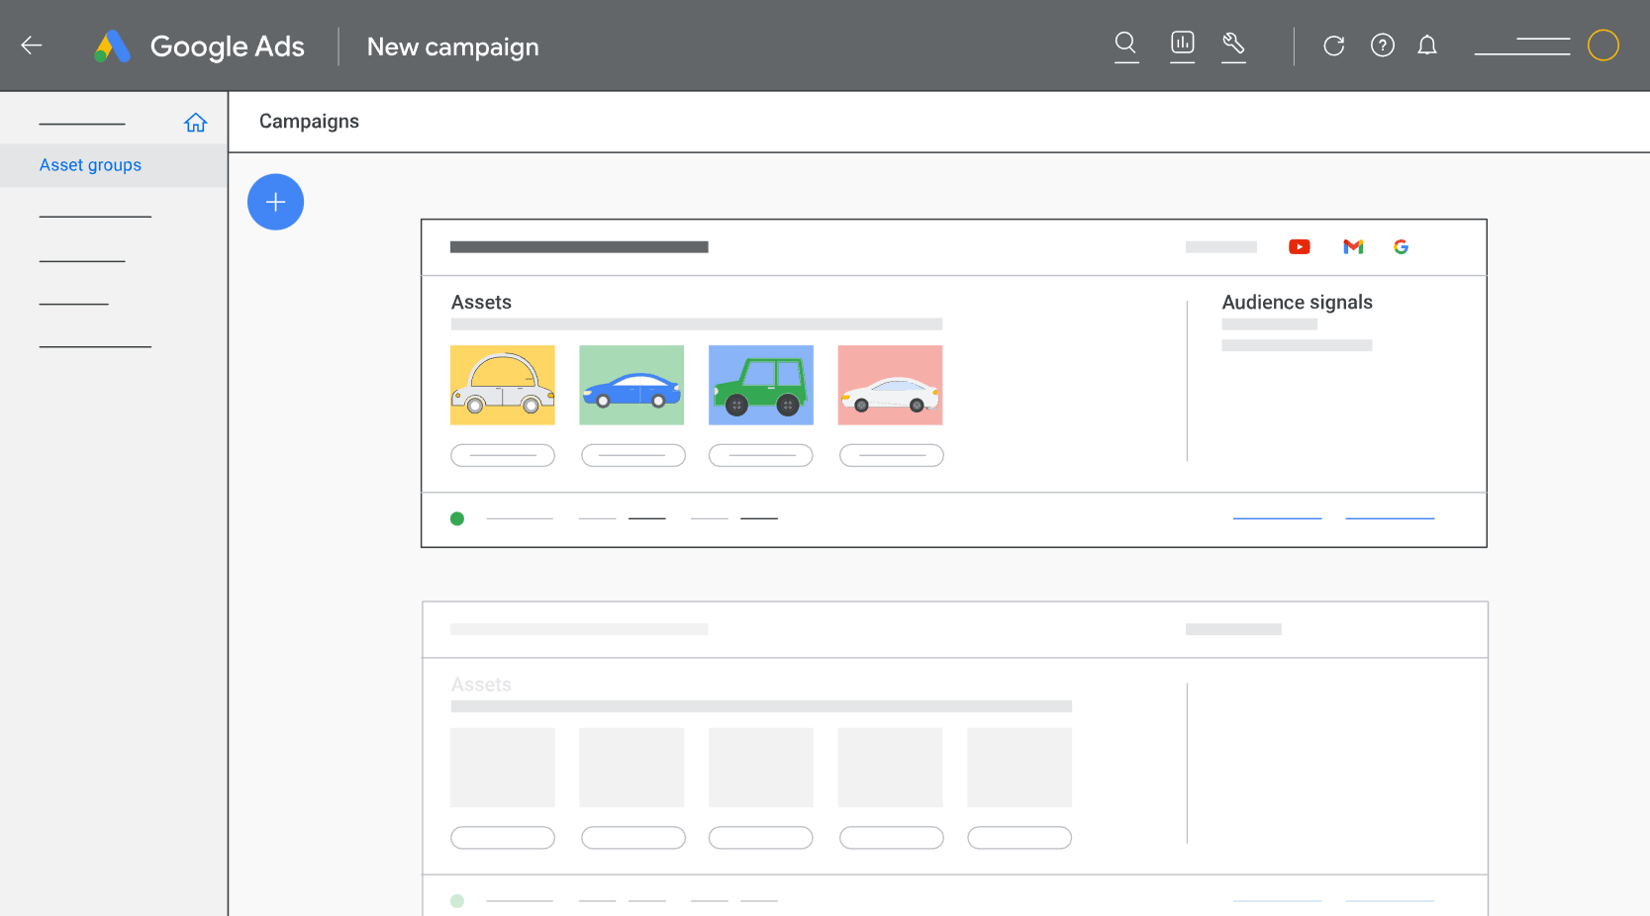
Task: Click the back arrow next to Google Ads
Action: 31,45
